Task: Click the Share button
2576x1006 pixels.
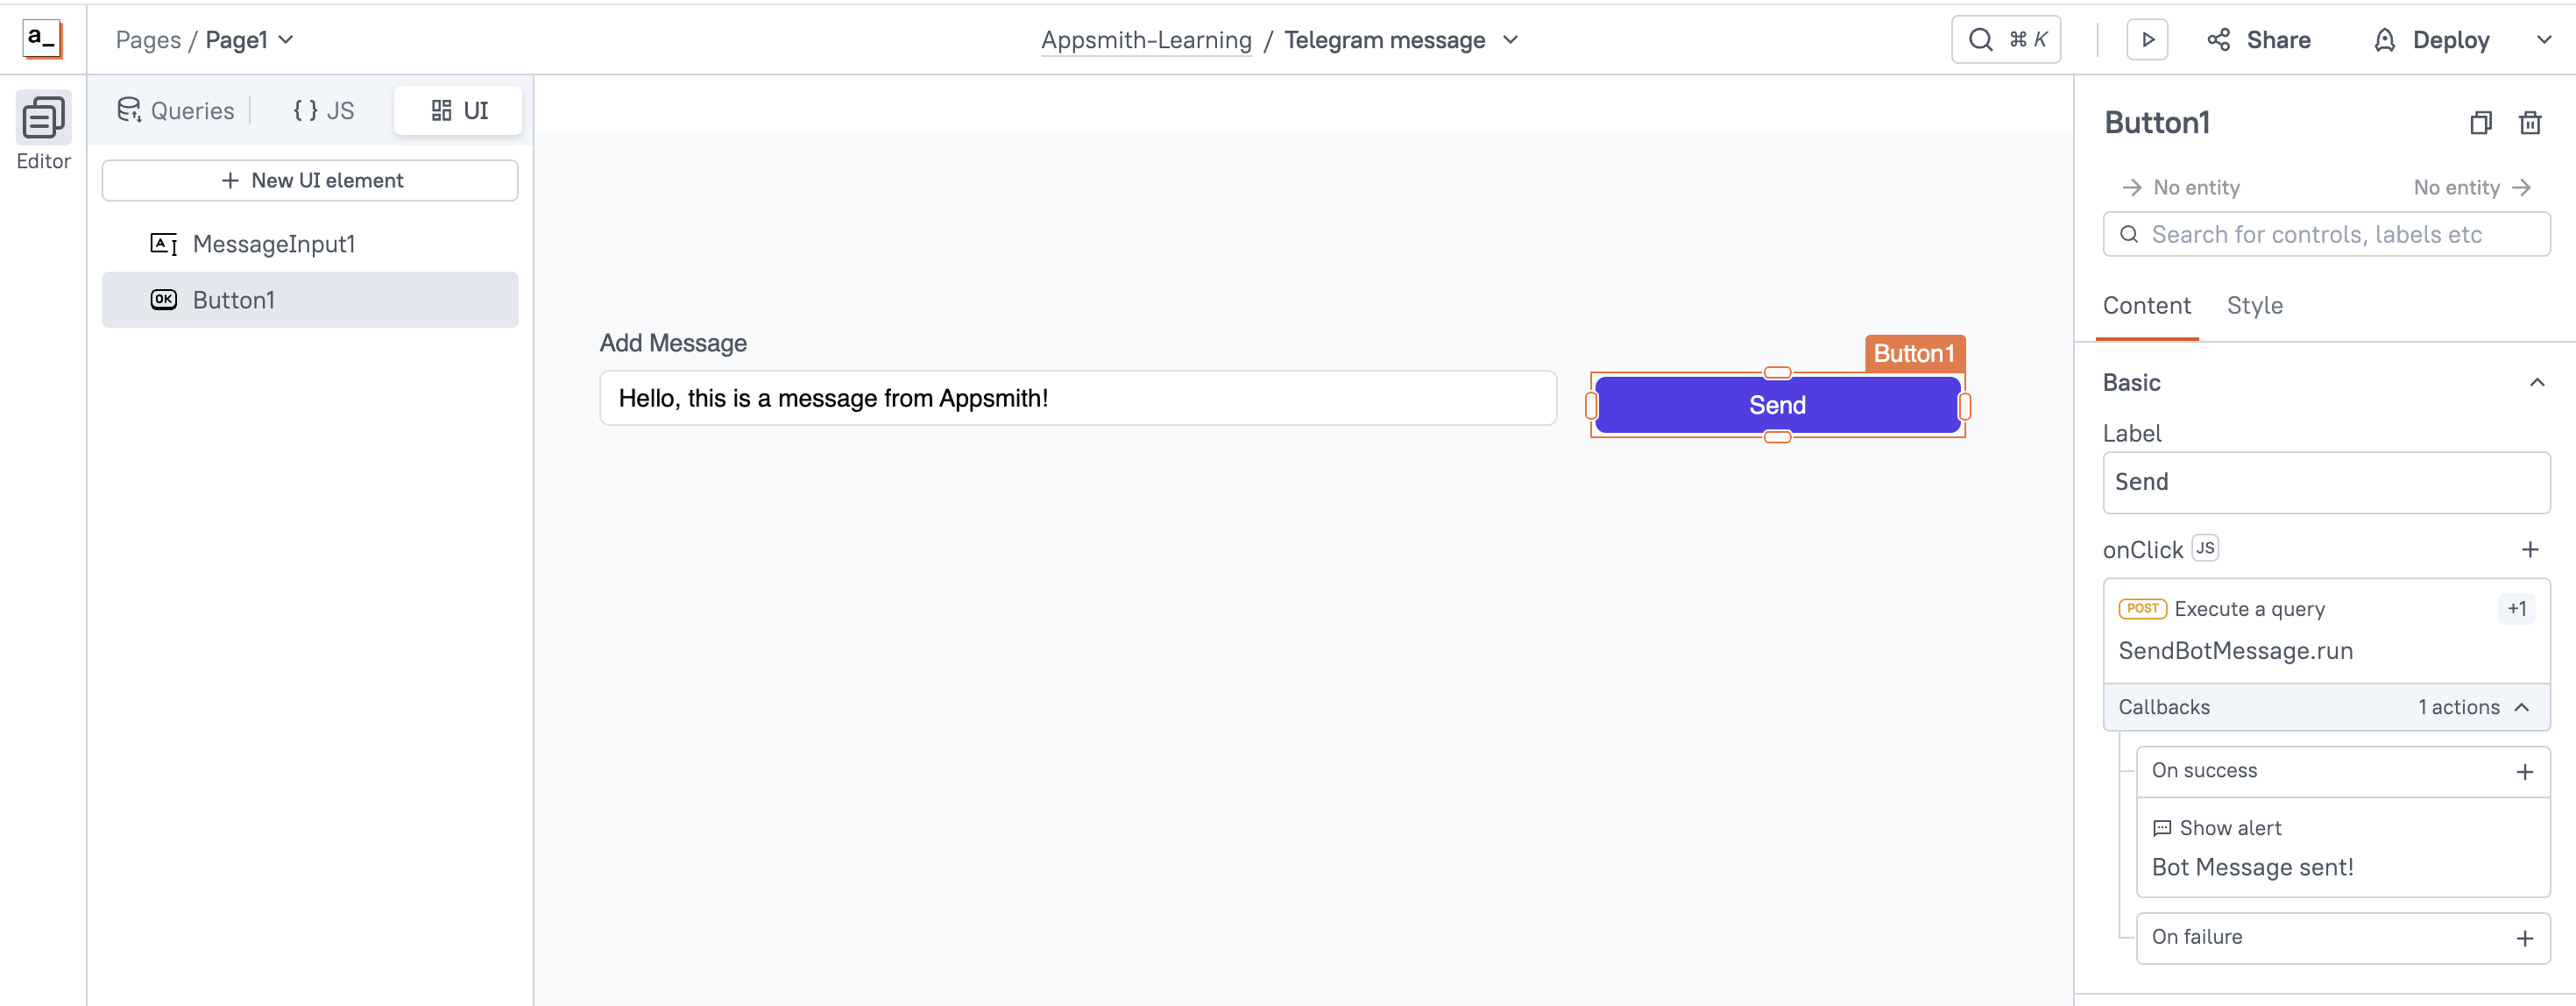Action: point(2259,40)
